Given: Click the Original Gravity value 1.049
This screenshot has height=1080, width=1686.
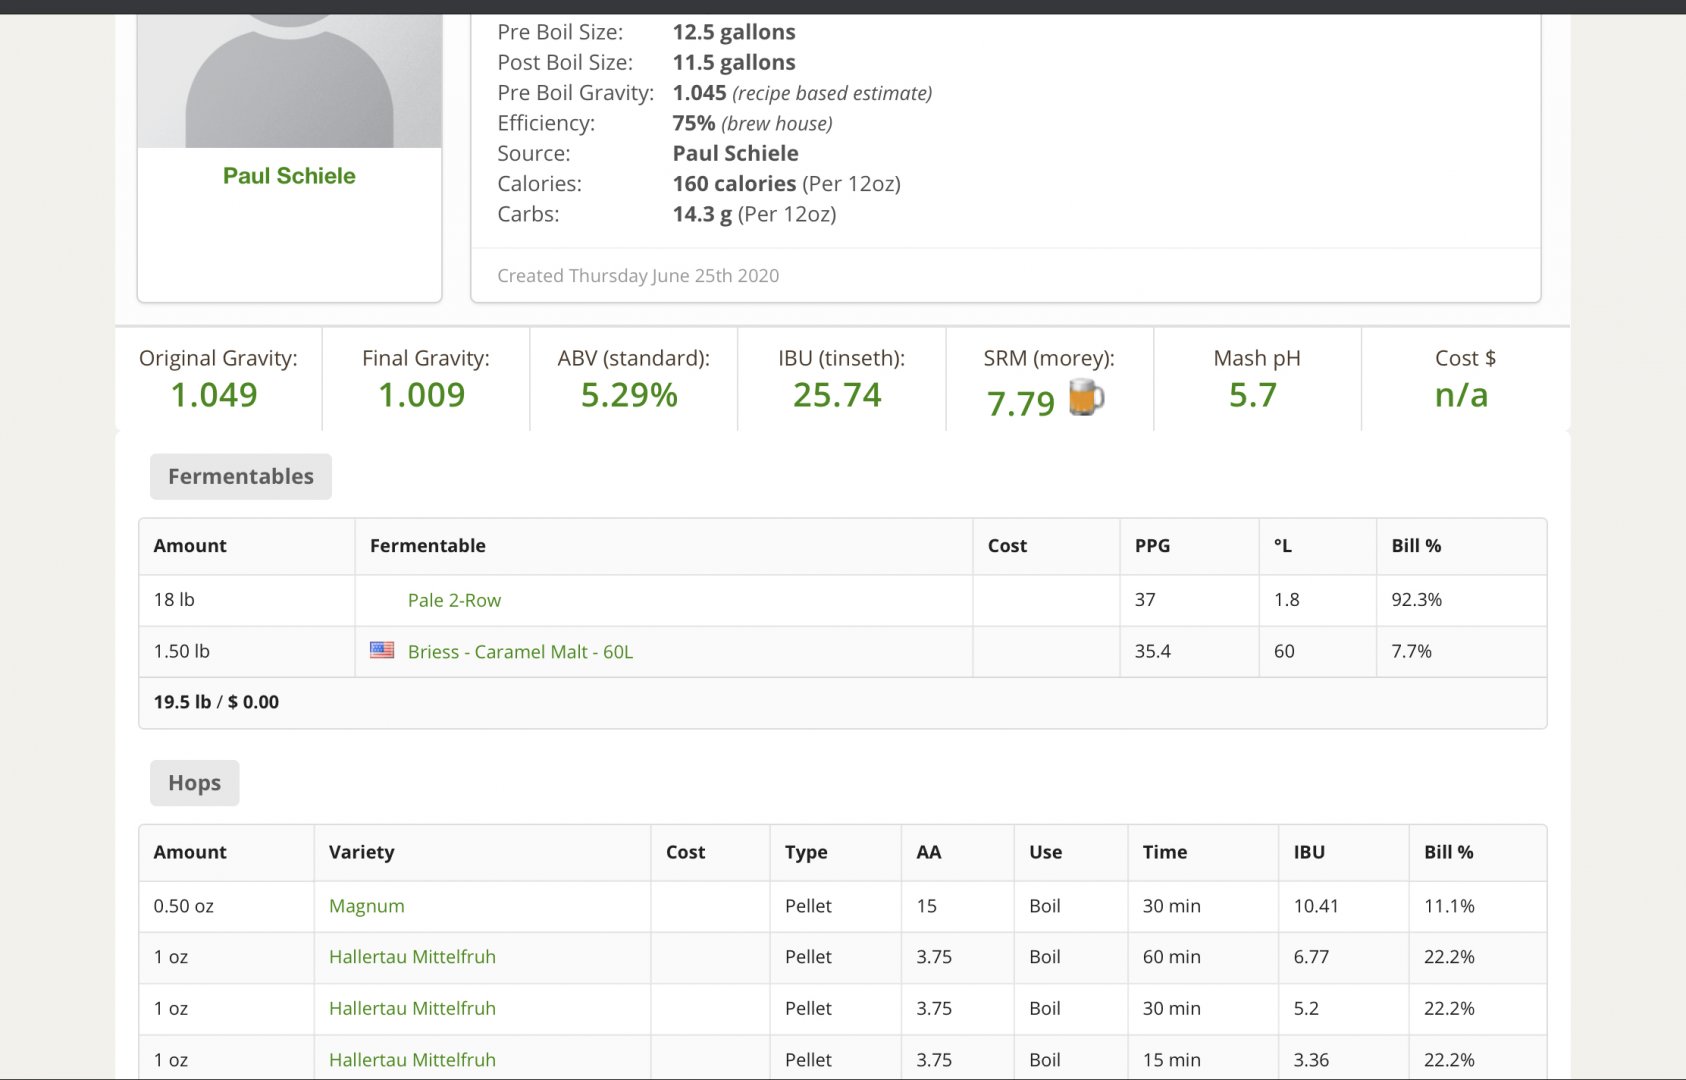Looking at the screenshot, I should (x=214, y=395).
